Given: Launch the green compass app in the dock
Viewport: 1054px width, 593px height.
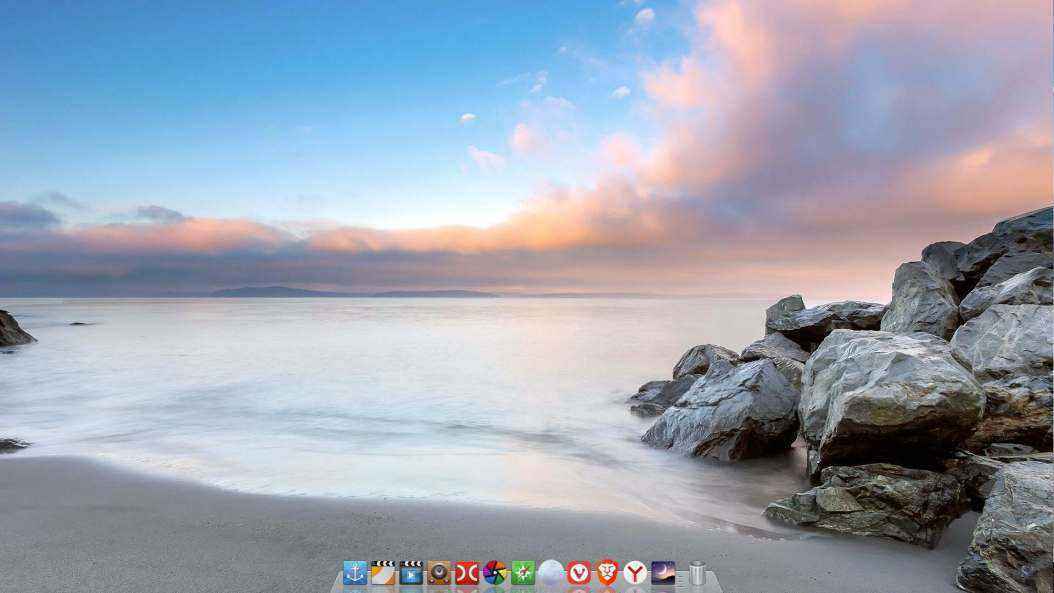Looking at the screenshot, I should tap(523, 573).
